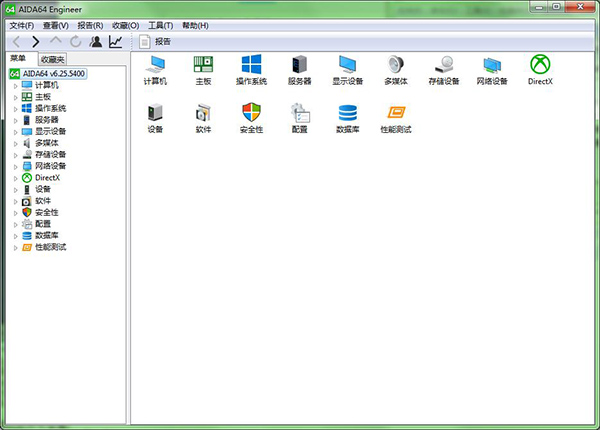Screen dimensions: 600x430
Task: Open the 数据库 database icon in main pane
Action: (x=347, y=118)
